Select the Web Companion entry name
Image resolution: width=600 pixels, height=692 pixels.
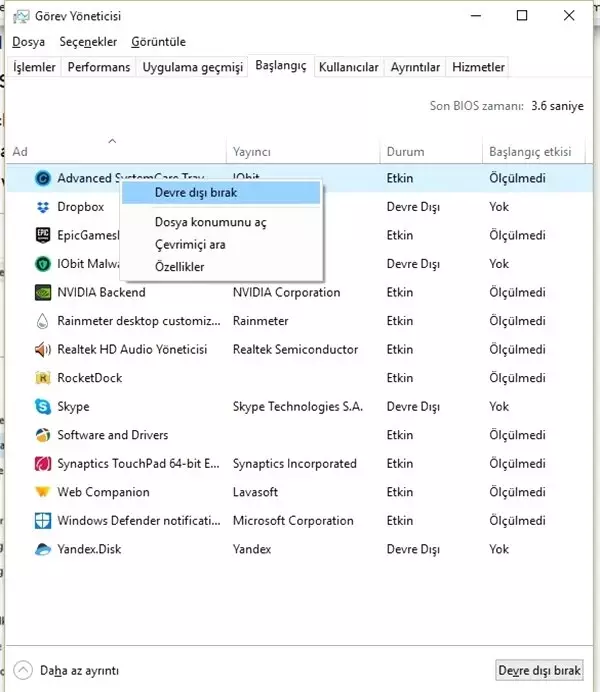[x=104, y=492]
